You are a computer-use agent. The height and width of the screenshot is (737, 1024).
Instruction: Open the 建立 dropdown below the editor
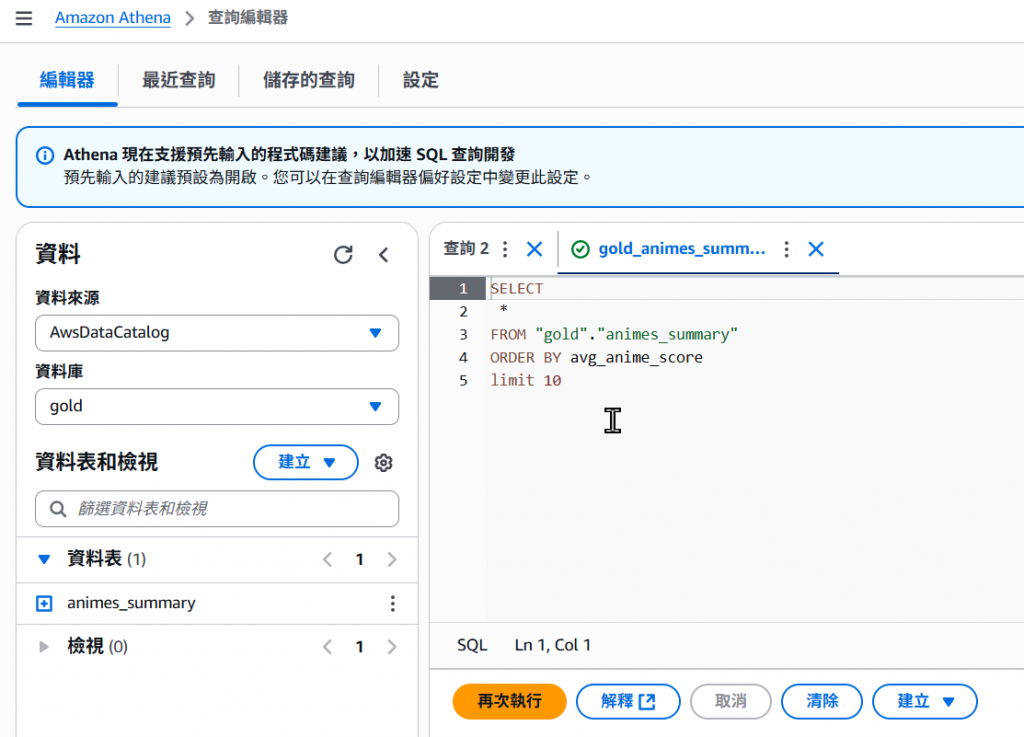tap(925, 702)
